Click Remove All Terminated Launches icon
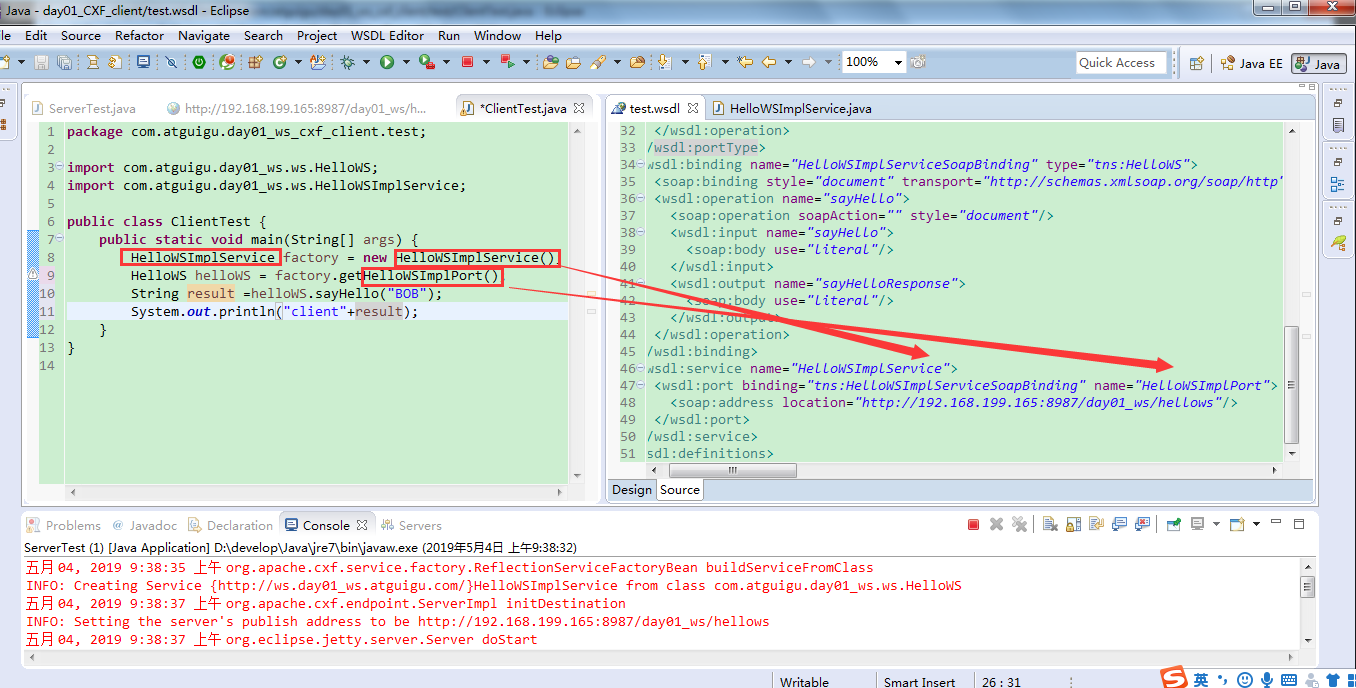This screenshot has width=1356, height=688. 1019,524
